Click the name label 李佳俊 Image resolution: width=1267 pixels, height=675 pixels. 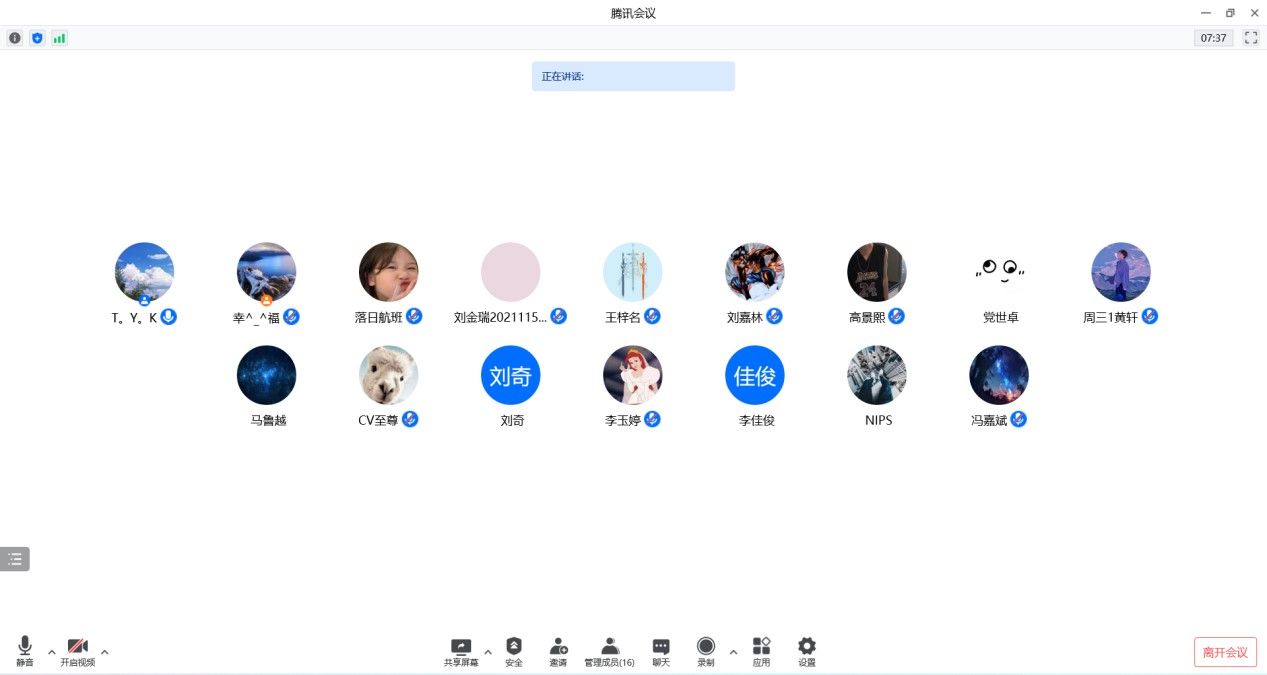click(x=756, y=421)
